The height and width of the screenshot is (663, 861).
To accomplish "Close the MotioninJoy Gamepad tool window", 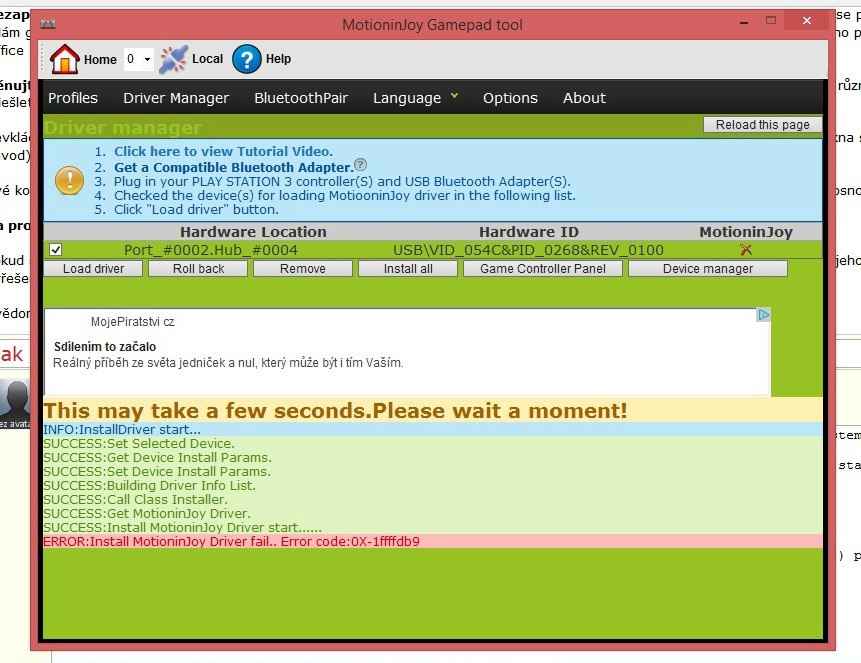I will (x=806, y=21).
